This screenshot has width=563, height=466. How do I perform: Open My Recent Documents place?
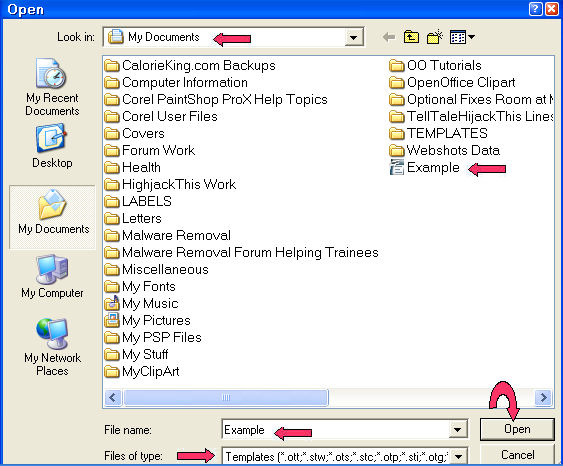click(x=52, y=87)
